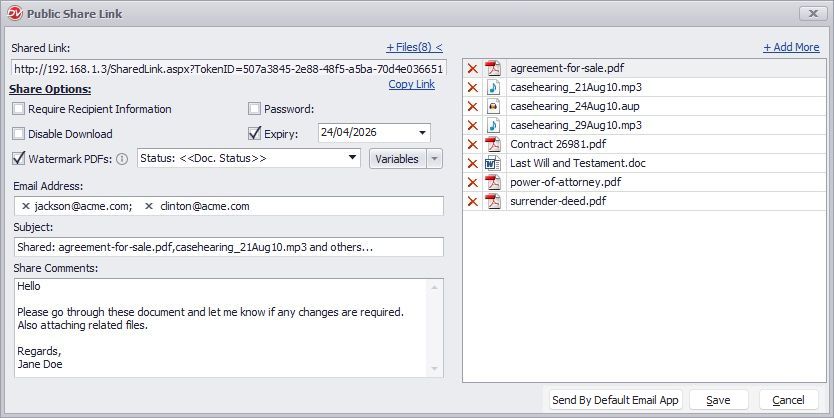This screenshot has width=834, height=418.
Task: Remove casehearing_21Aug10.mp3 using its red X
Action: pos(472,88)
